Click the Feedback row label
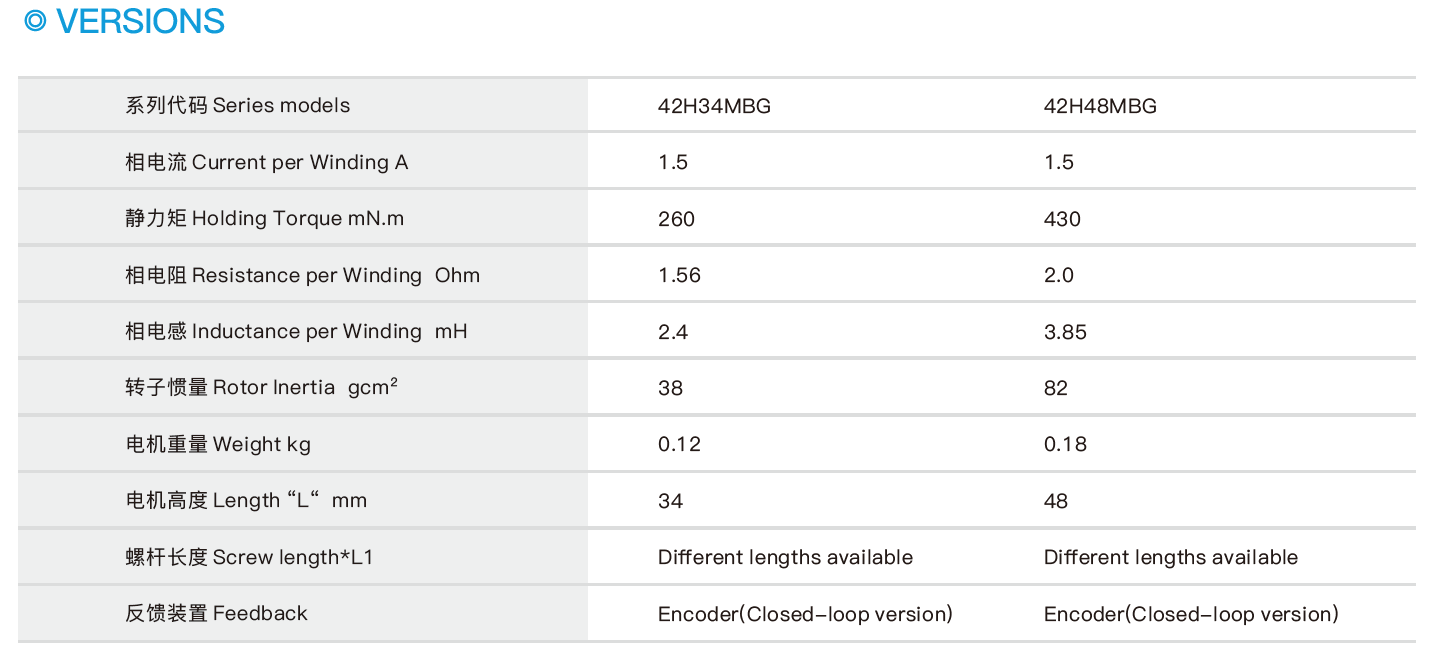1433x652 pixels. (216, 613)
